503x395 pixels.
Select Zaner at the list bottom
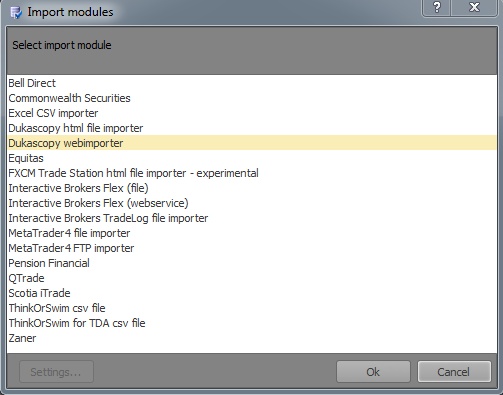pyautogui.click(x=252, y=338)
